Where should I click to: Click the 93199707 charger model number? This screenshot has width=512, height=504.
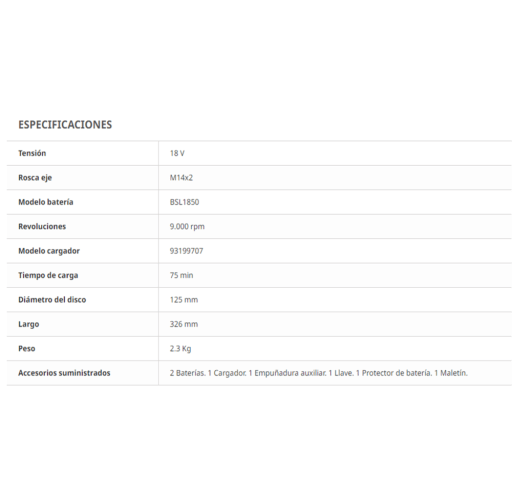[x=186, y=251]
